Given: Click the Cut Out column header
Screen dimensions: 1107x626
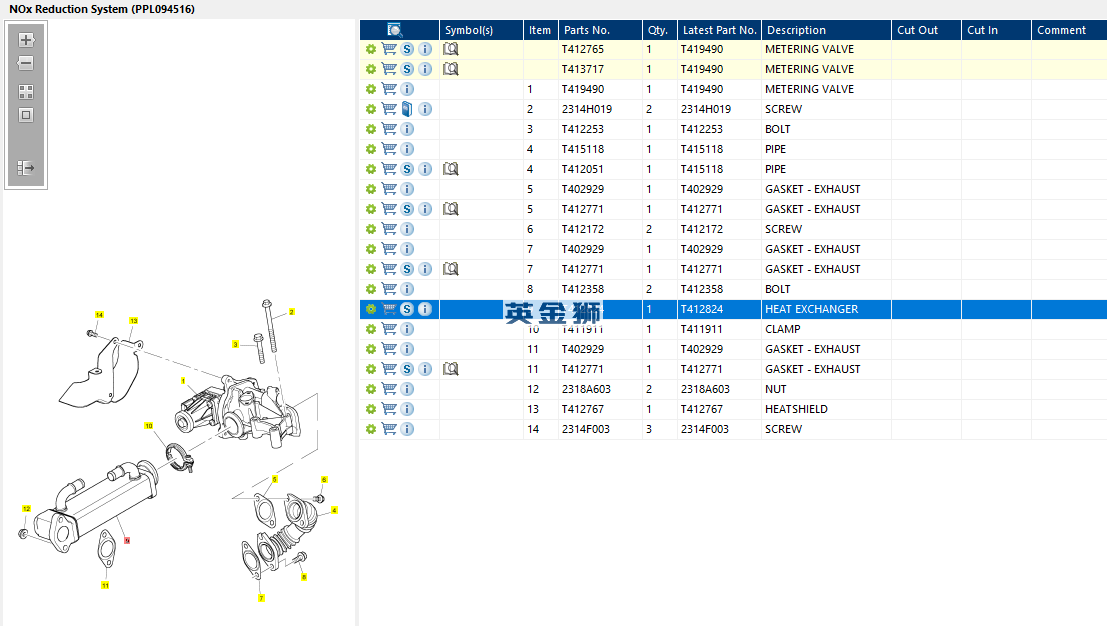Looking at the screenshot, I should [x=926, y=30].
